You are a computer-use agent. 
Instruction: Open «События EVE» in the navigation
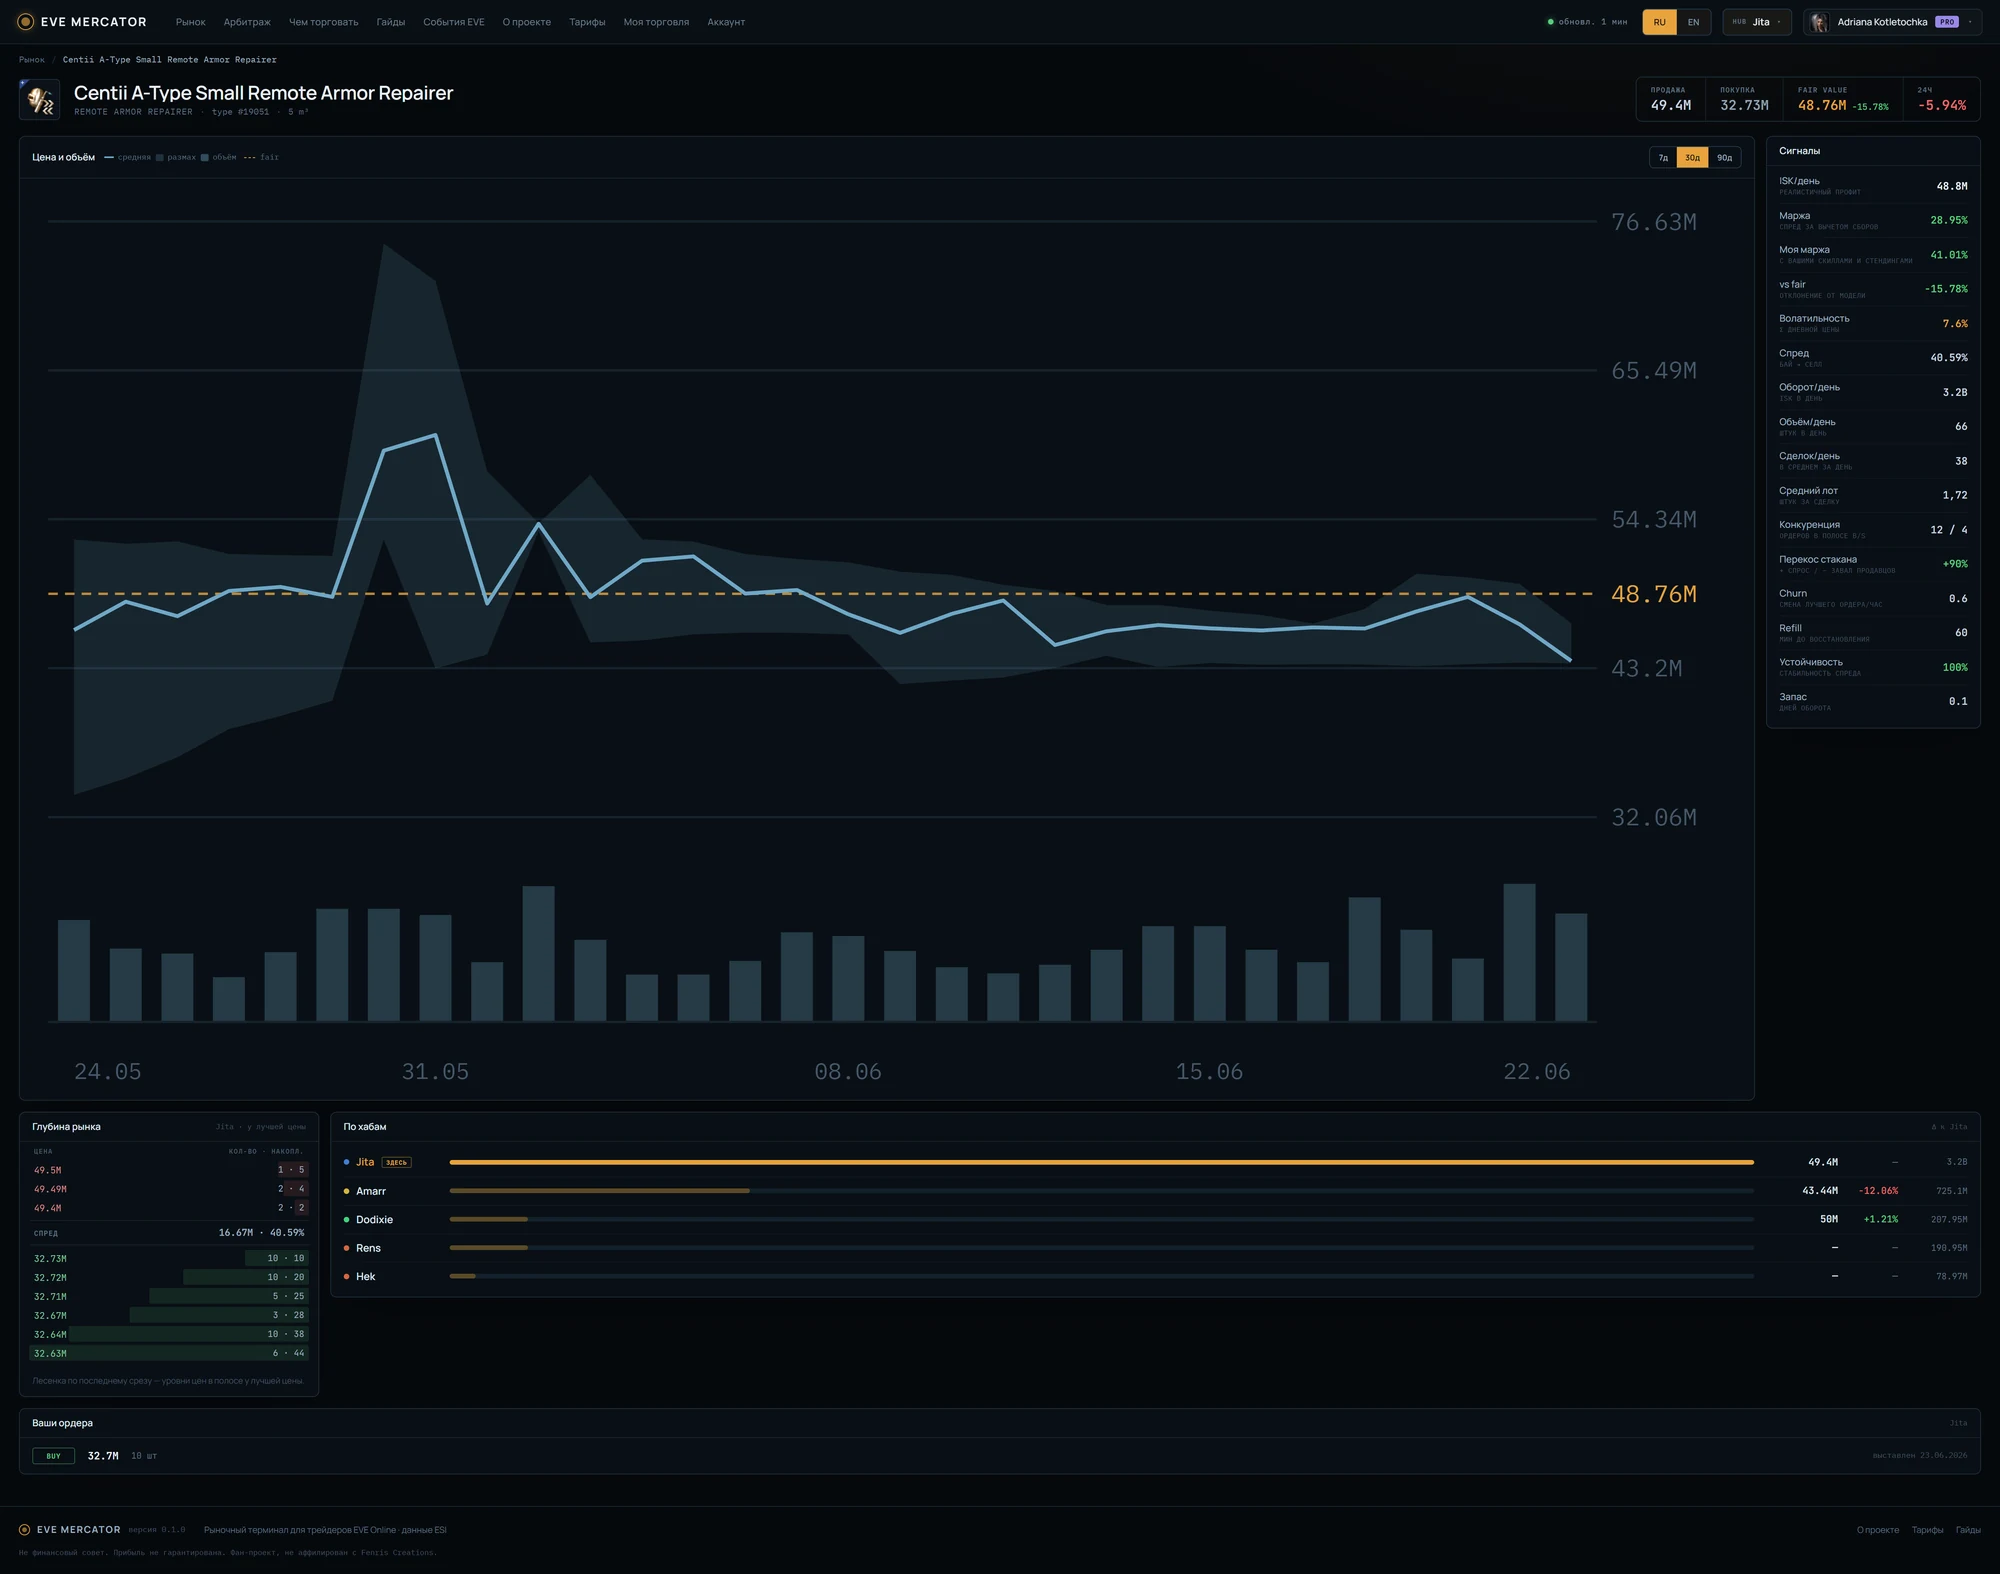pyautogui.click(x=453, y=22)
